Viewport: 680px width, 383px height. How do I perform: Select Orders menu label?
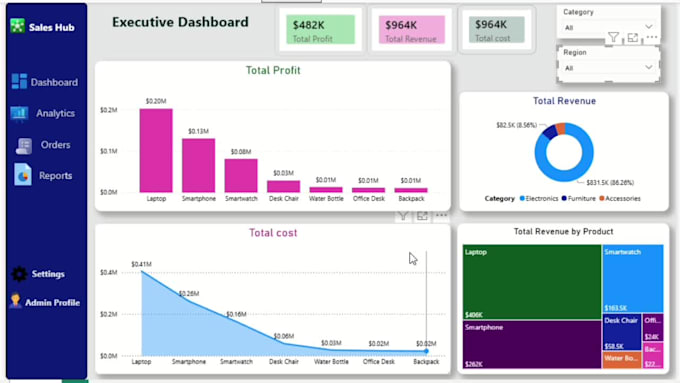click(x=56, y=145)
